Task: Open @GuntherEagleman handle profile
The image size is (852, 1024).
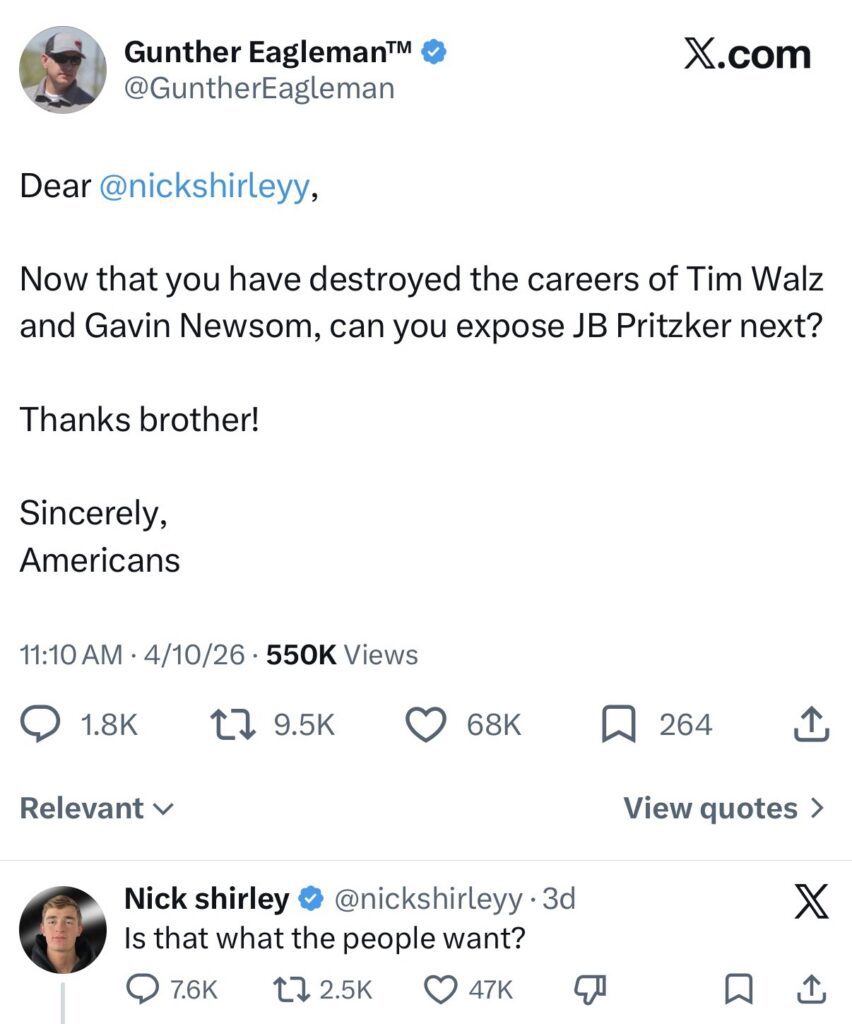Action: click(x=259, y=89)
